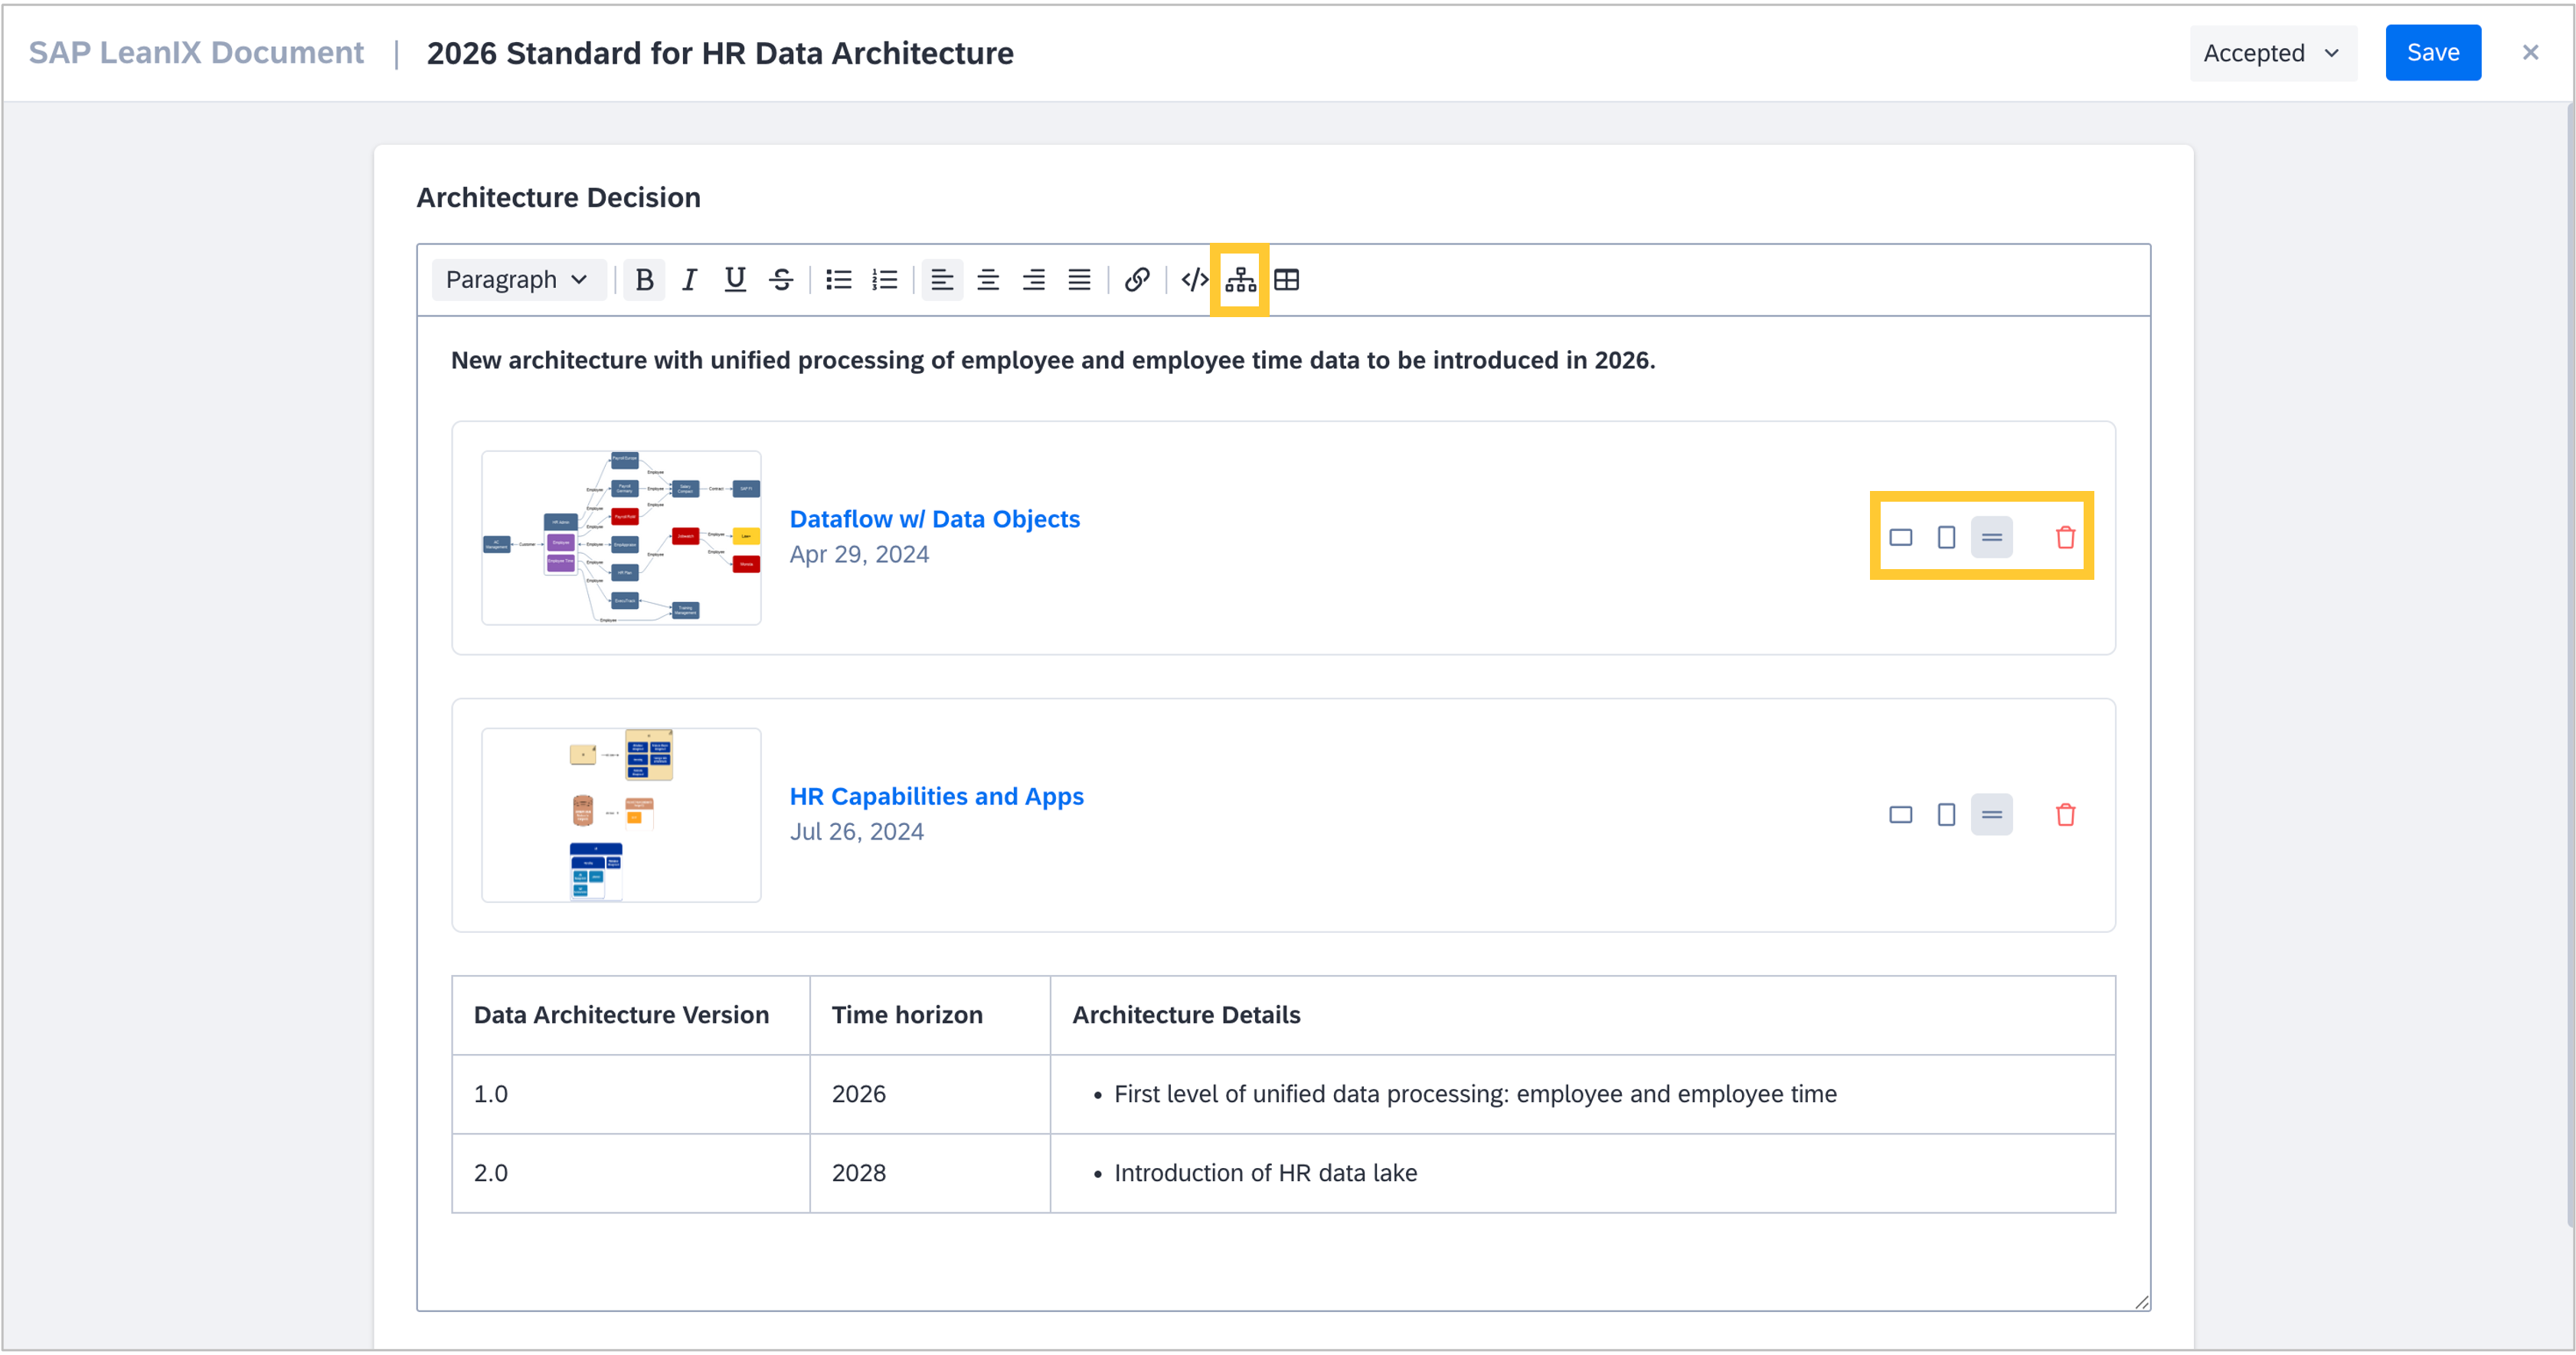Center align the text
The width and height of the screenshot is (2576, 1355).
987,280
